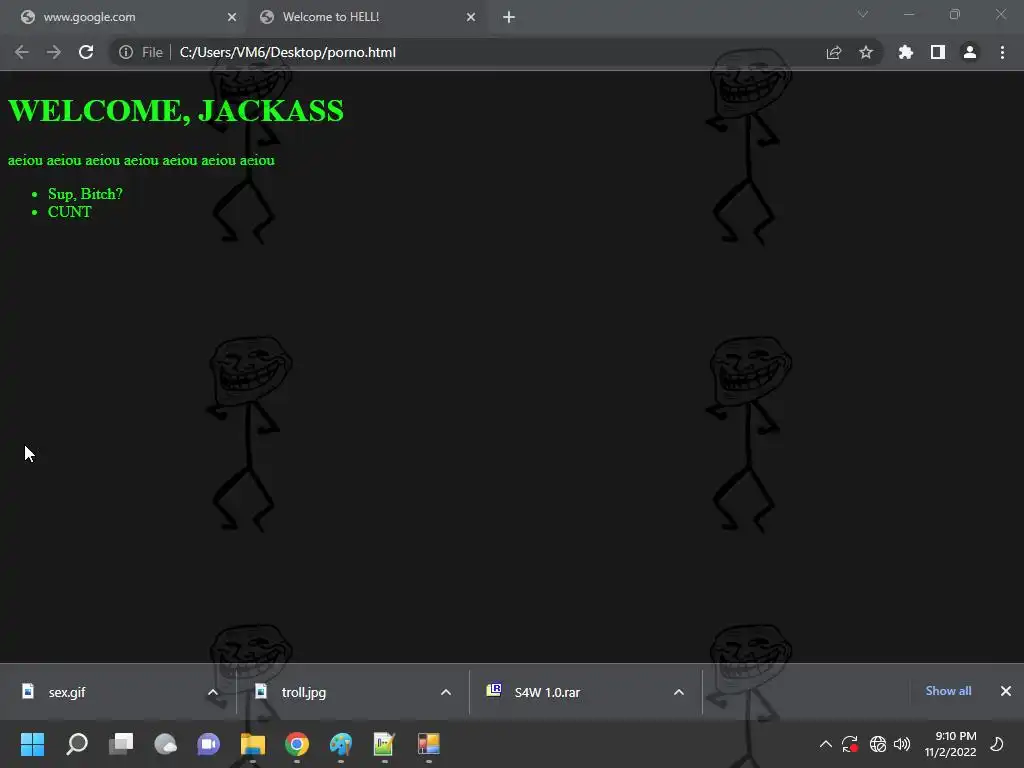This screenshot has width=1024, height=768.
Task: Click Show all downloads link
Action: coord(948,691)
